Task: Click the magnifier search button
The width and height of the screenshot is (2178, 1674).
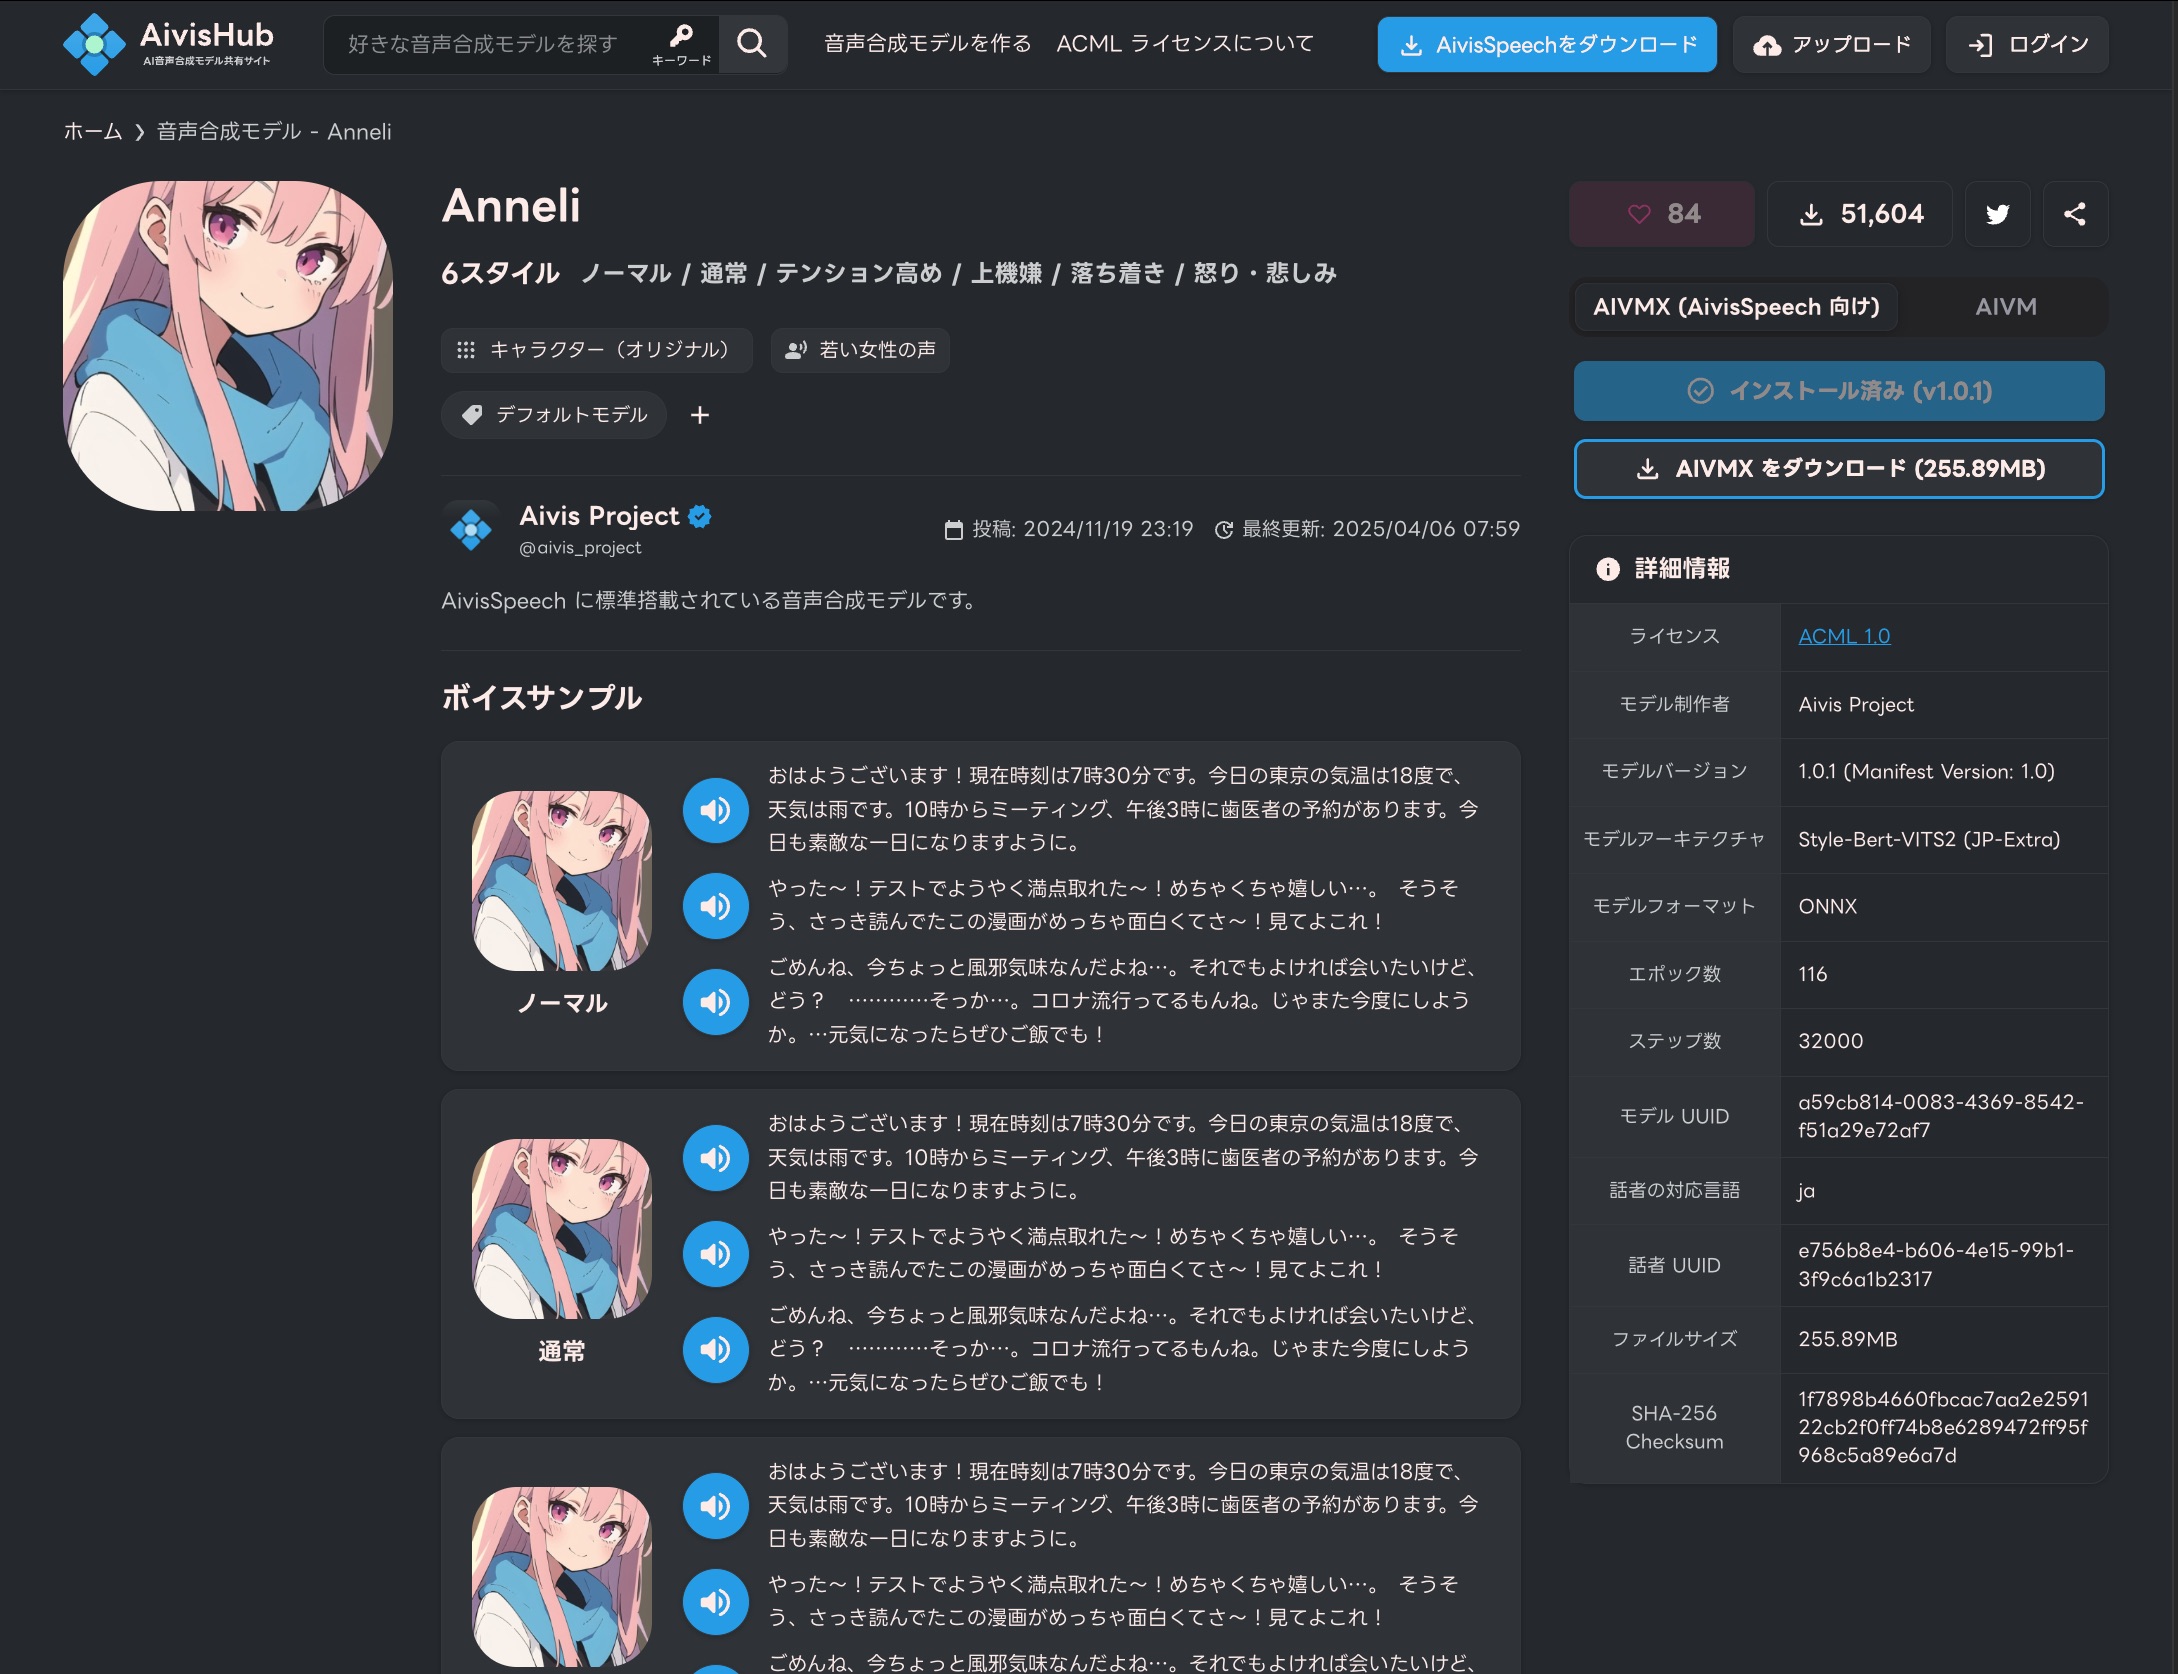Action: [x=752, y=44]
